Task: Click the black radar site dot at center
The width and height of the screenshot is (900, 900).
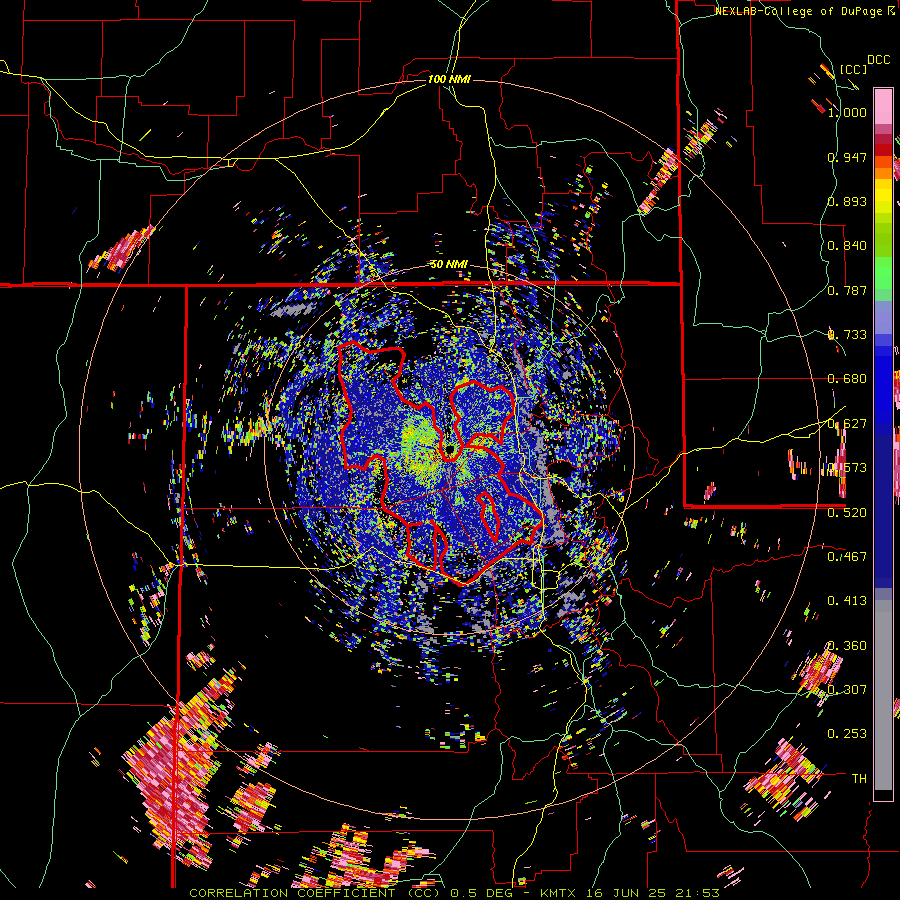Action: pos(448,451)
